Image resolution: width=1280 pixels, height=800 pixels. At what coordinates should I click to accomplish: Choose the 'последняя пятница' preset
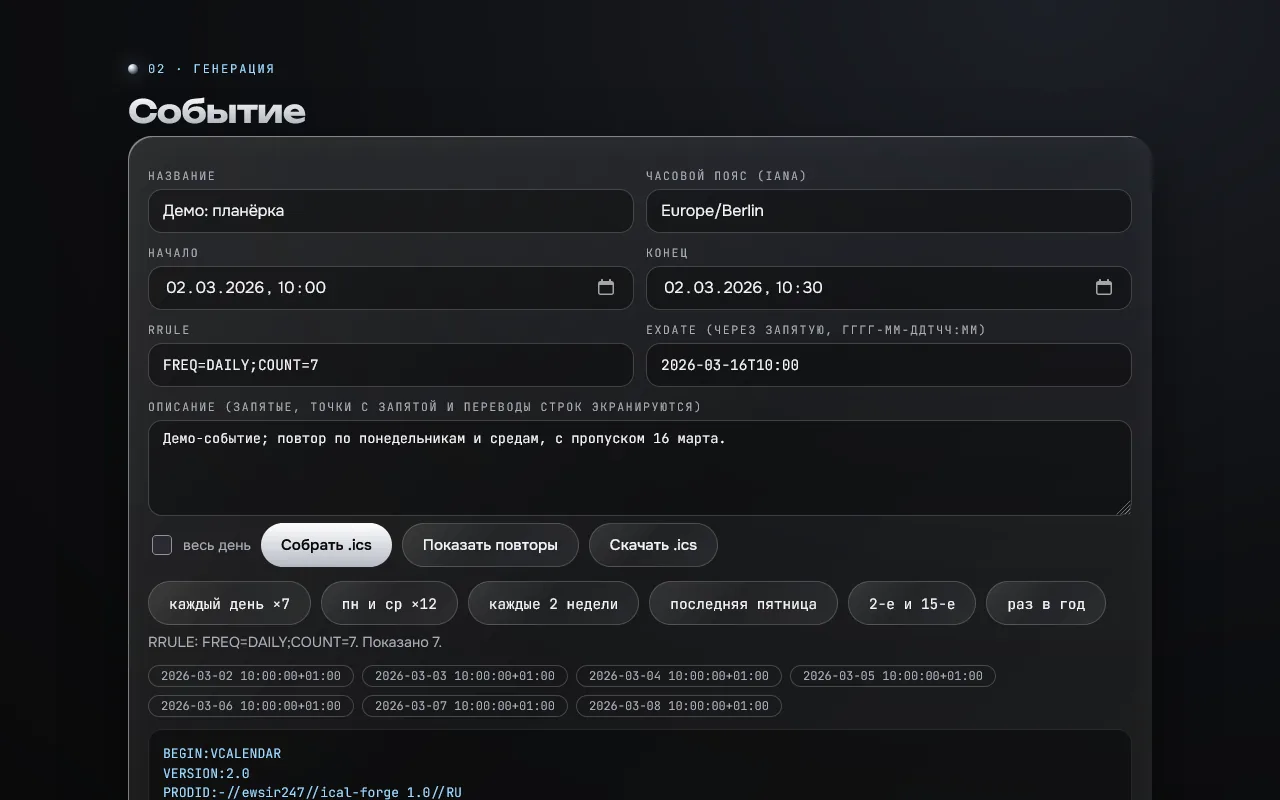pyautogui.click(x=743, y=603)
